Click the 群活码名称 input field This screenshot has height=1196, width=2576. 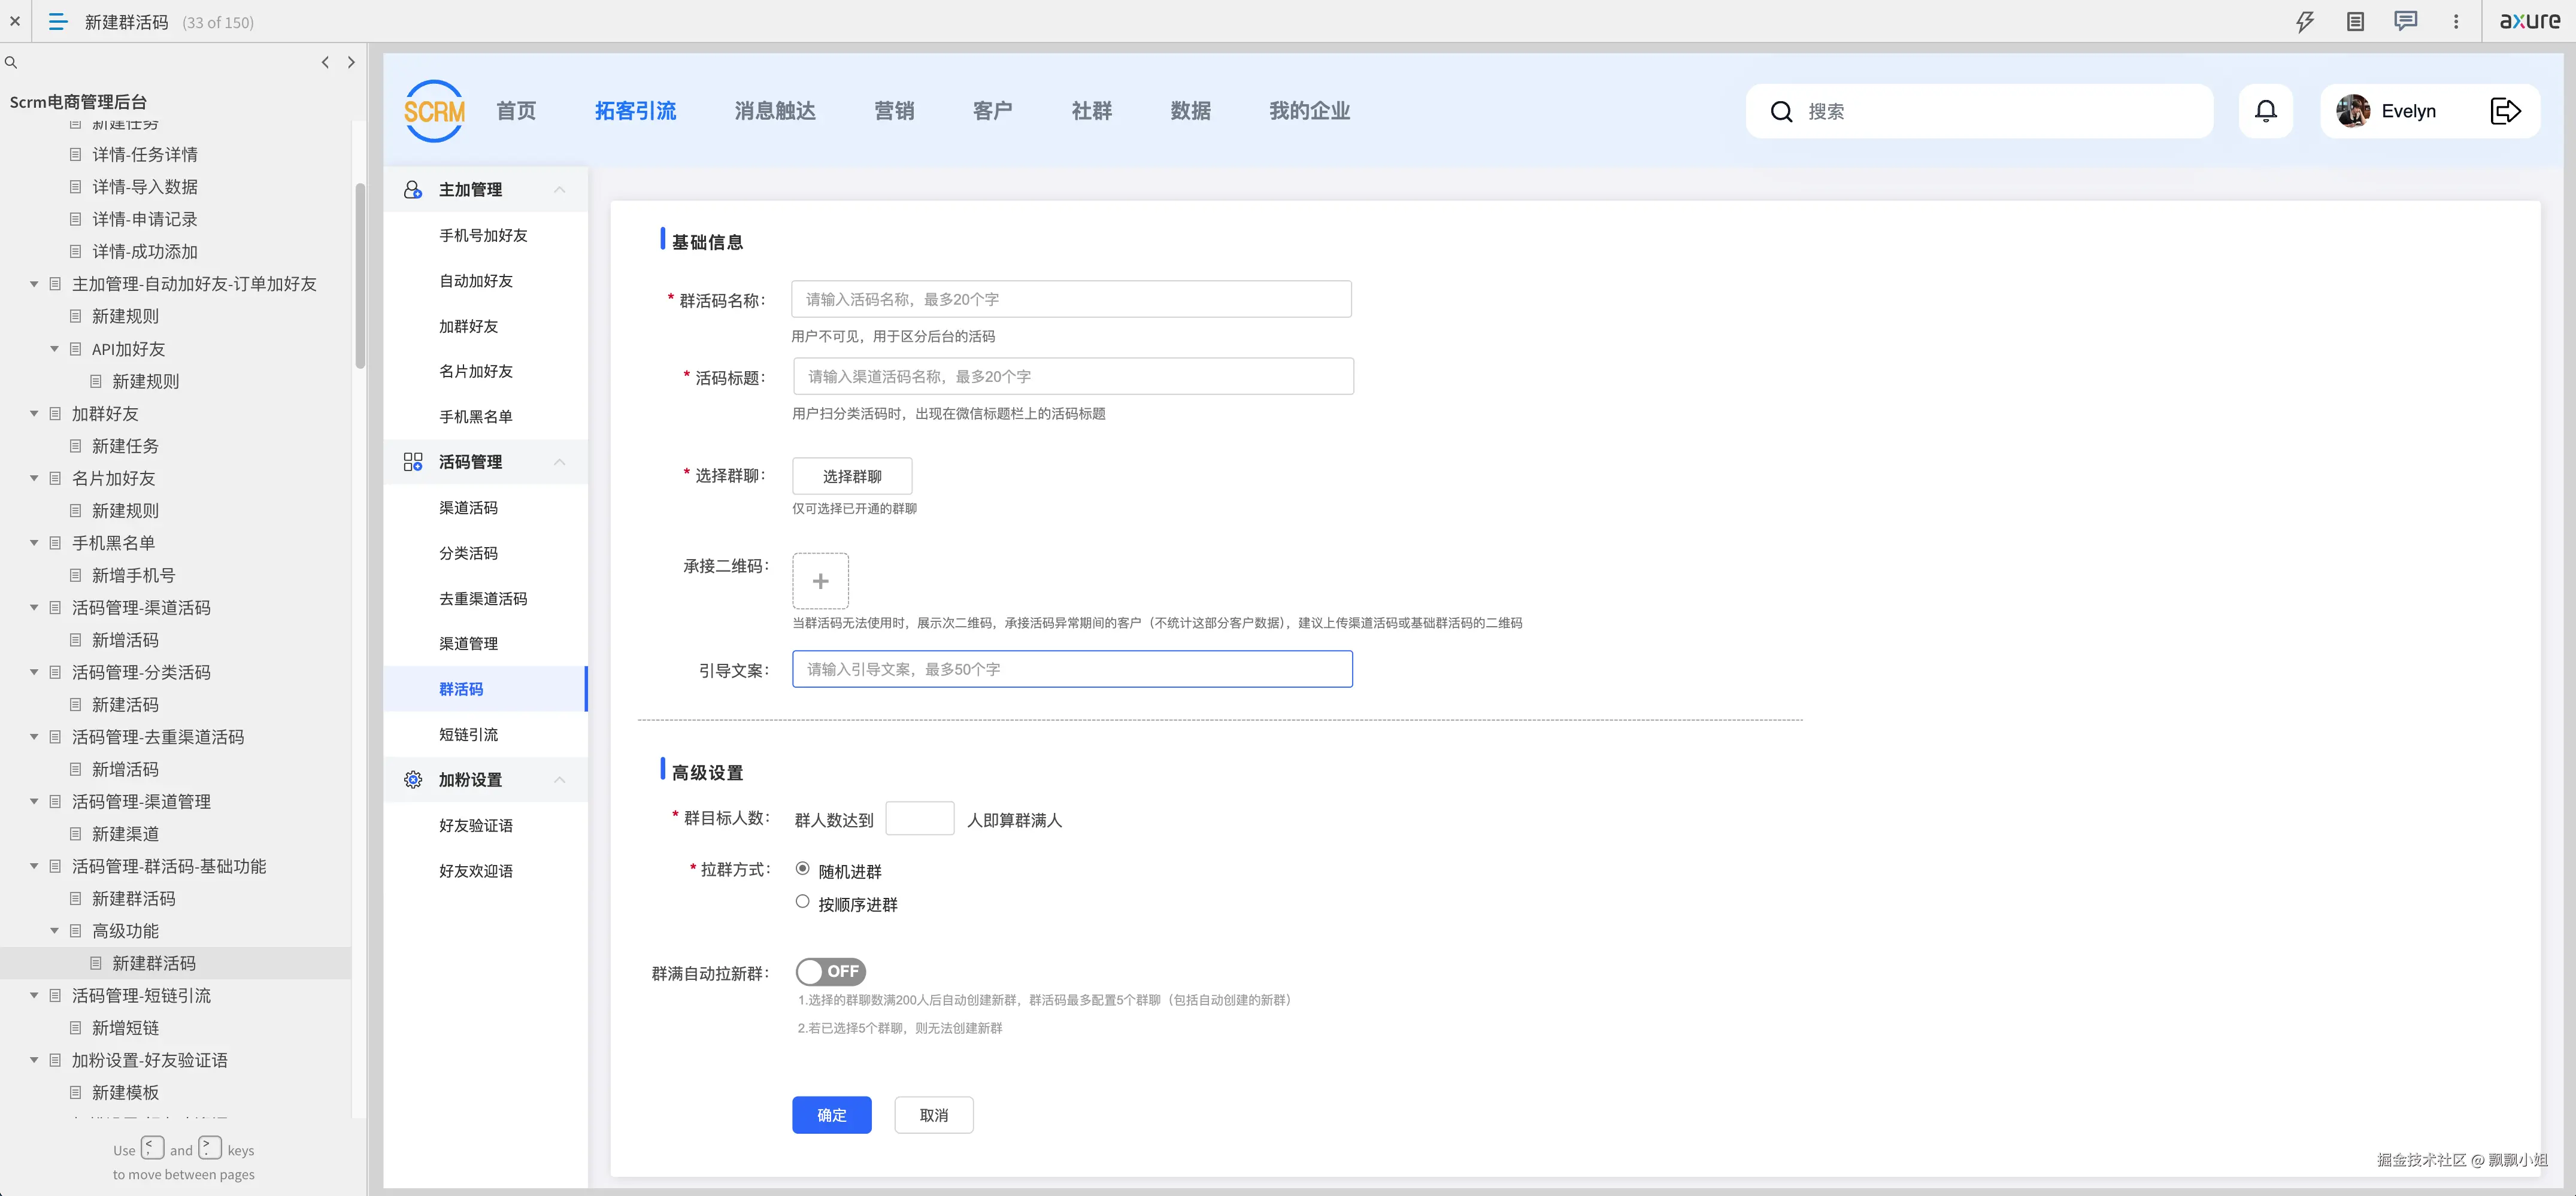point(1070,299)
